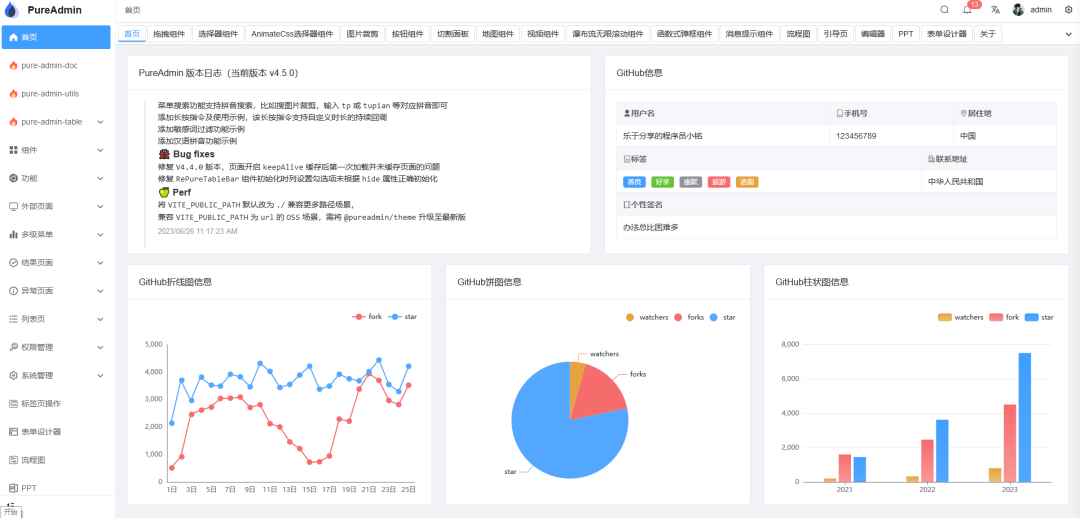Open 表单设计器 in the sidebar menu
This screenshot has height=518, width=1080.
tap(56, 432)
